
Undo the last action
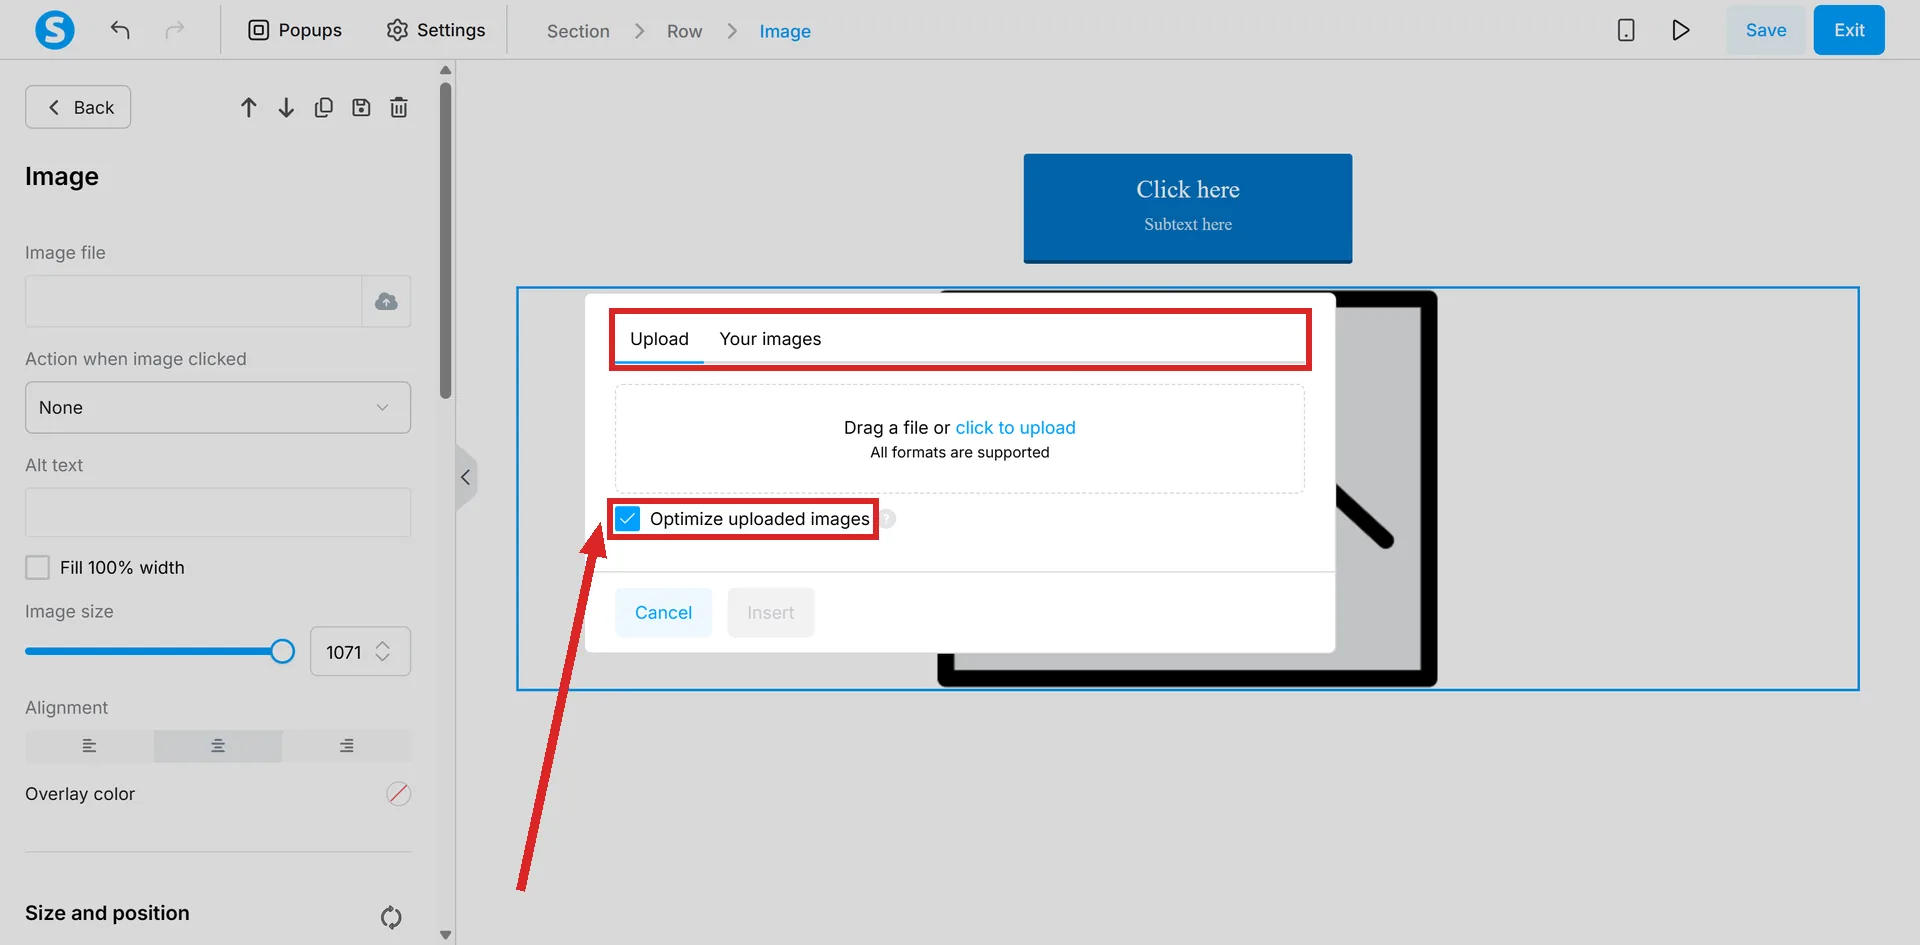point(120,30)
